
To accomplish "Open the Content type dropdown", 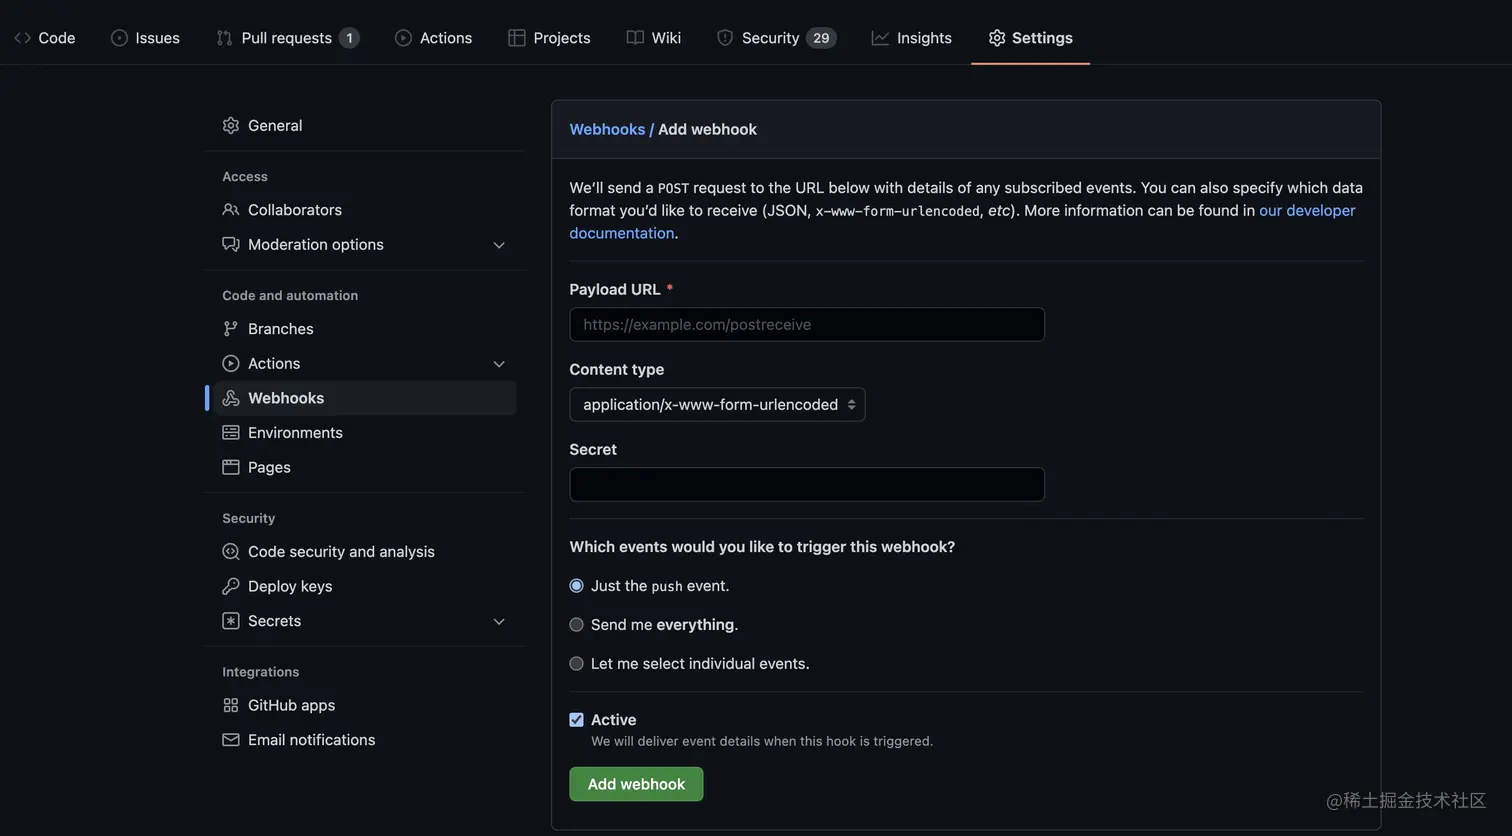I will [x=717, y=405].
